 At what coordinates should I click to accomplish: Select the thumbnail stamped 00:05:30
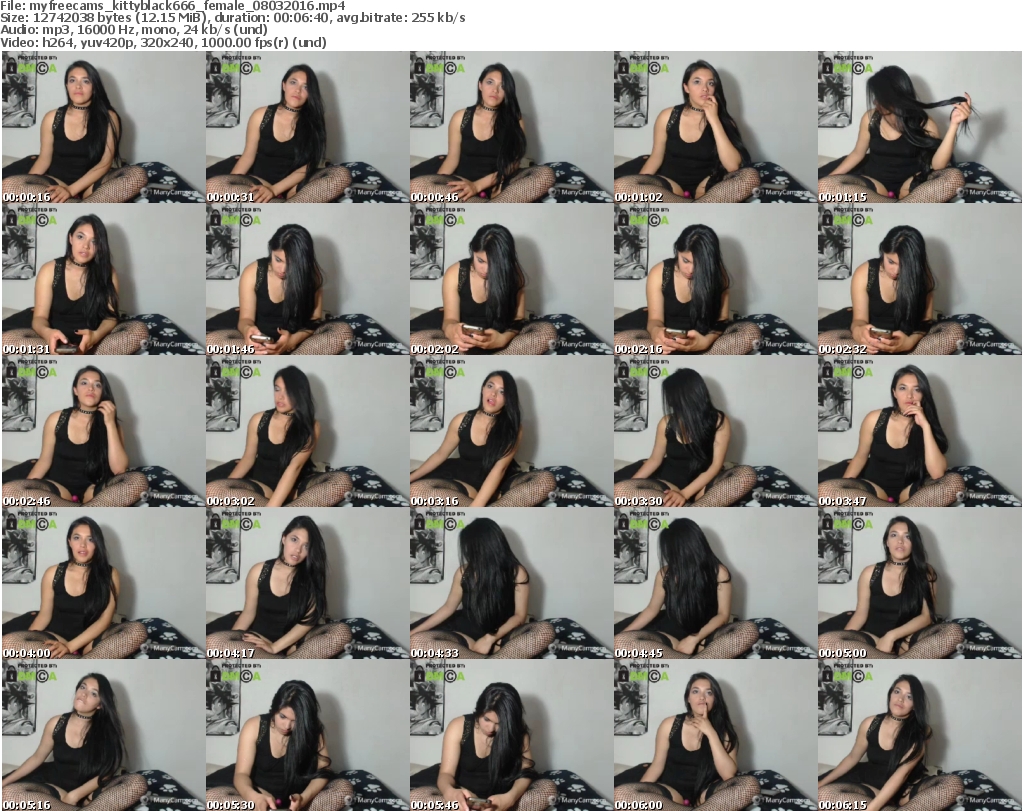point(308,735)
